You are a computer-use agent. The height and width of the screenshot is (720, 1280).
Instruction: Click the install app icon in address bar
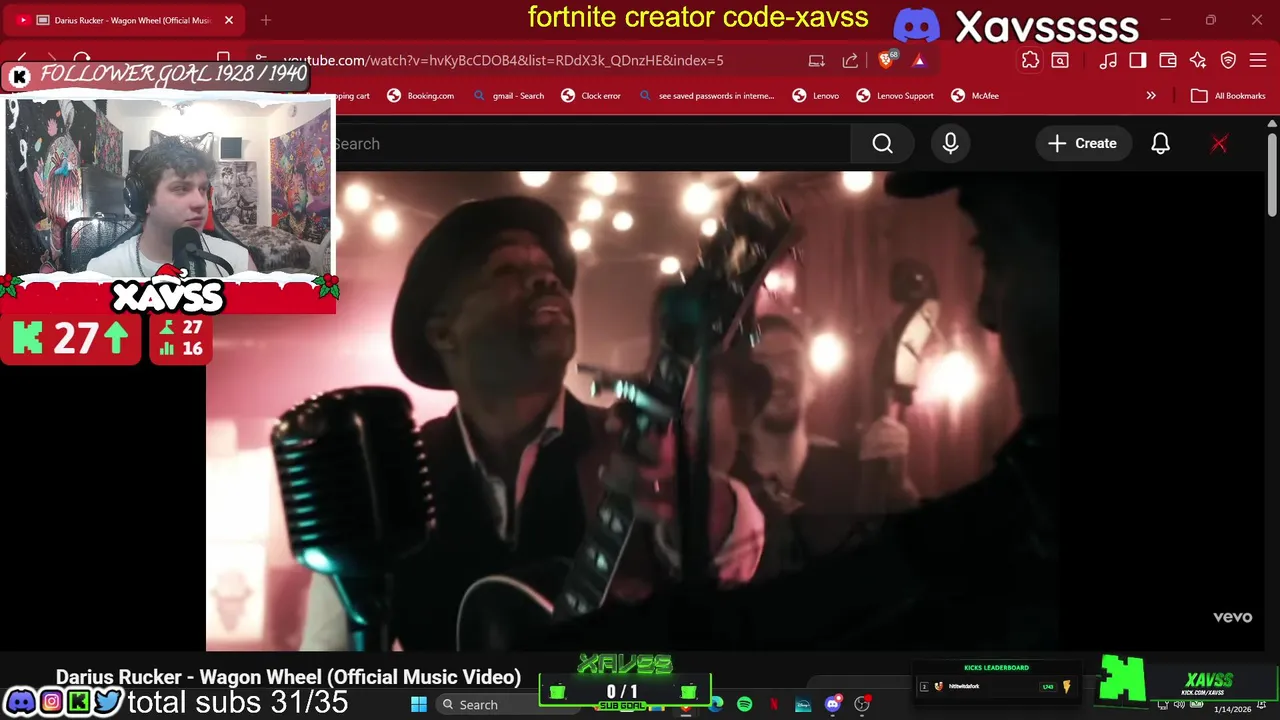tap(817, 61)
